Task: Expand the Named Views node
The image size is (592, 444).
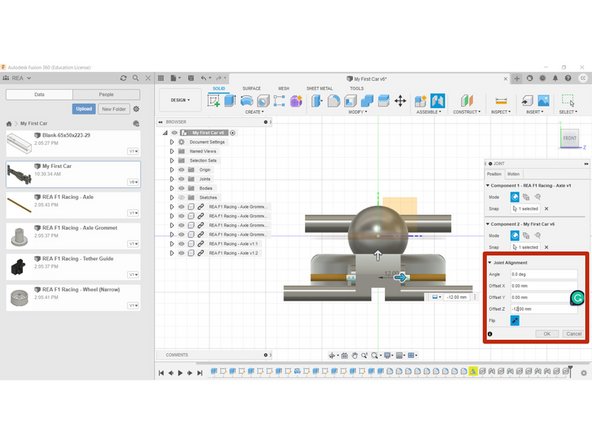Action: 172,151
